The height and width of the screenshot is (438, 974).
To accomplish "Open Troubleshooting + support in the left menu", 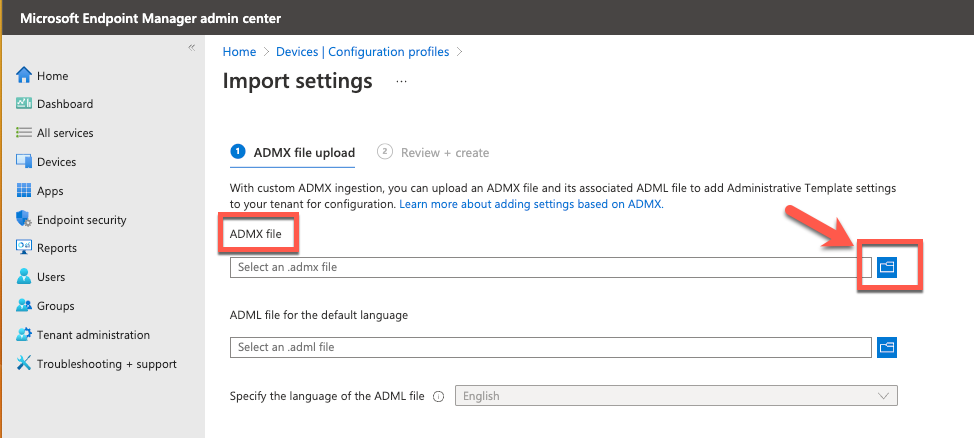I will click(x=107, y=363).
